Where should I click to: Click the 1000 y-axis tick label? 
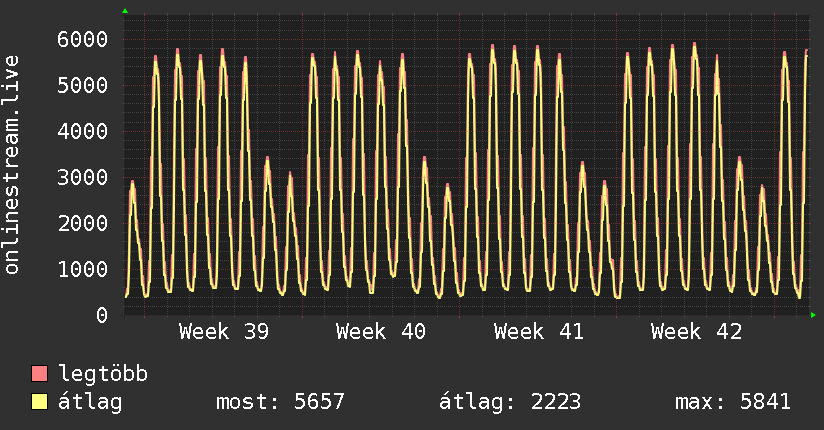(83, 269)
